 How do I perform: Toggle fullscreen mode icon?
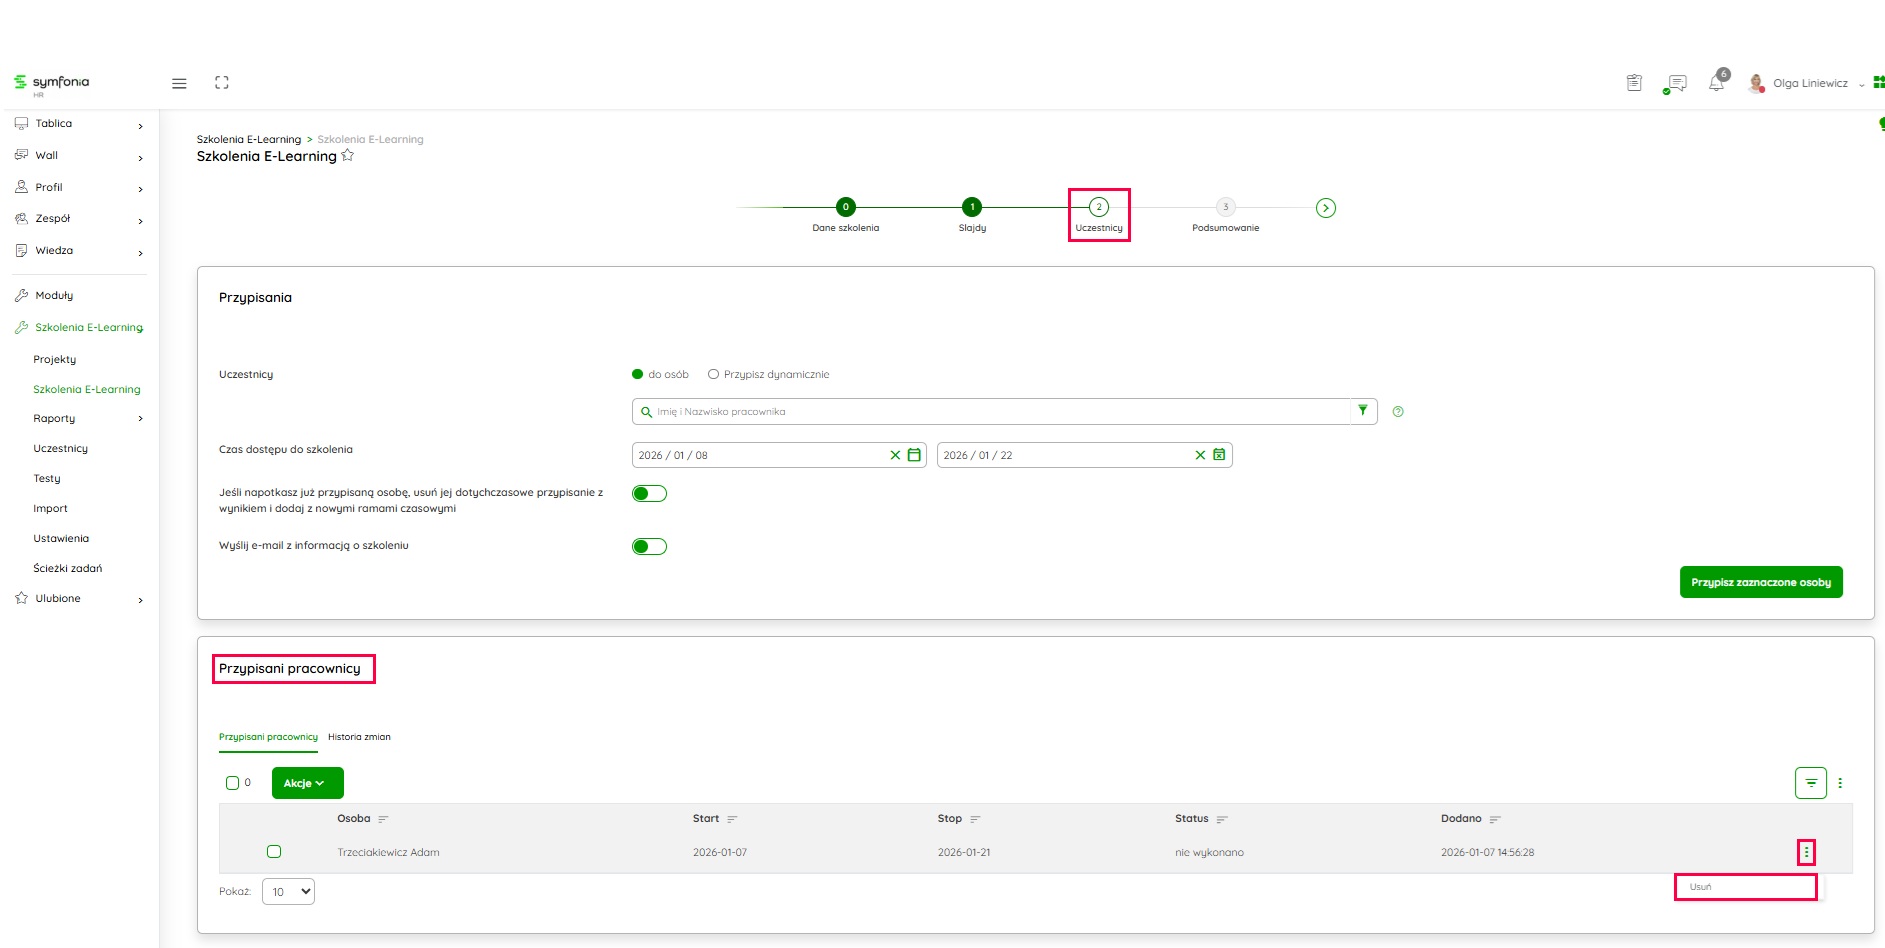[x=222, y=83]
